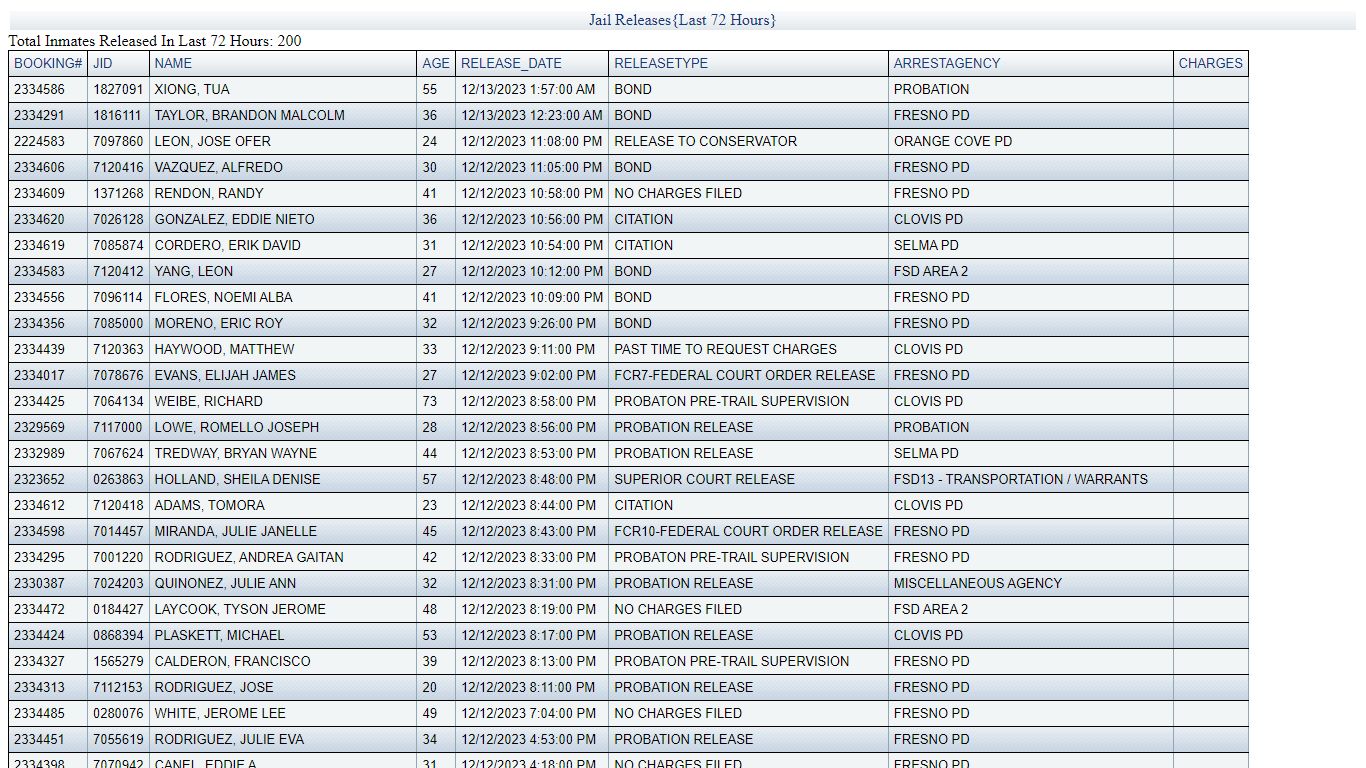The image size is (1366, 768).
Task: Click FCR10-FEDERAL COURT ORDER RELEASE cell
Action: coord(748,531)
